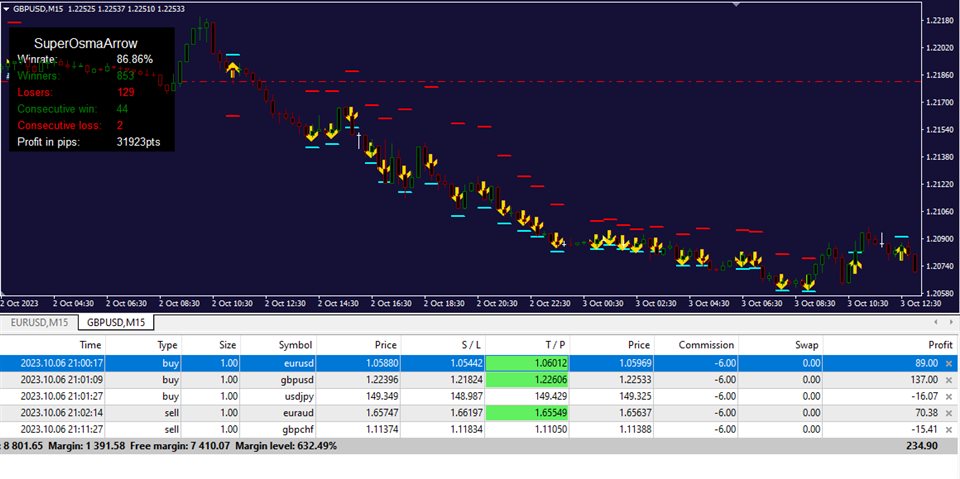Select the green T/P cell 1.22606
Image resolution: width=960 pixels, height=479 pixels.
click(x=526, y=381)
